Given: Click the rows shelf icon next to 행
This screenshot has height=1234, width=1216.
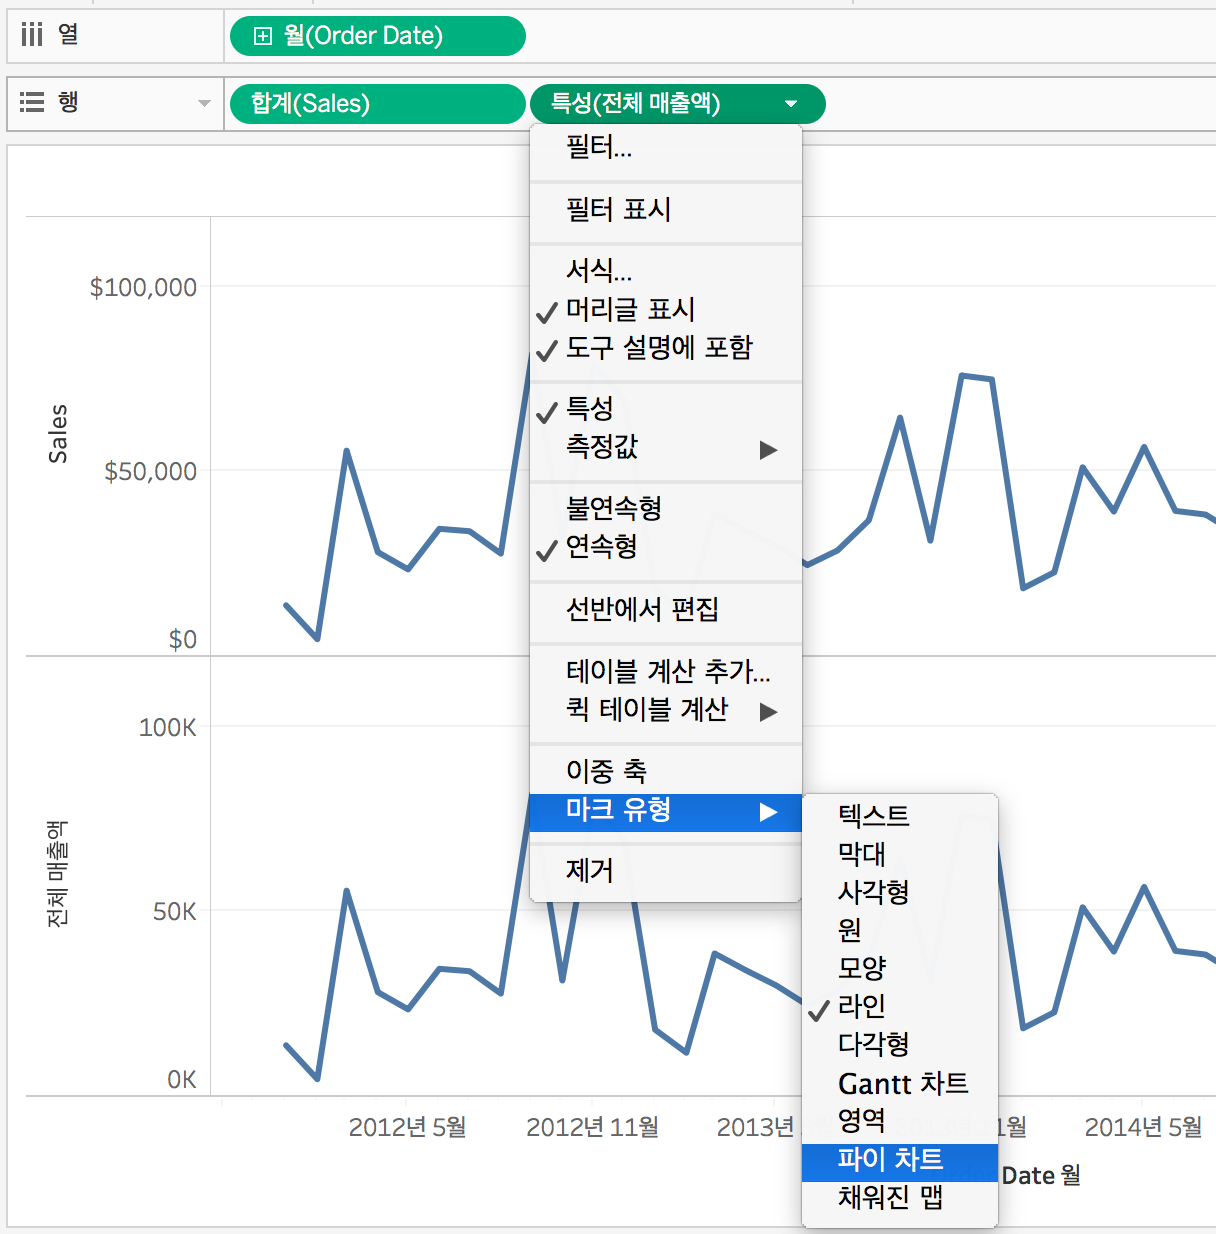Looking at the screenshot, I should [32, 102].
